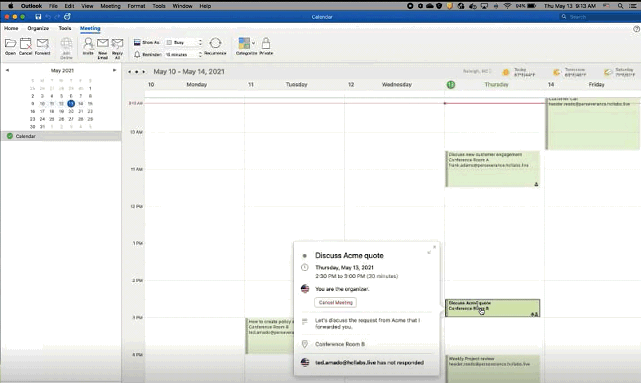Go to the next week arrow
The height and width of the screenshot is (383, 641).
click(143, 72)
